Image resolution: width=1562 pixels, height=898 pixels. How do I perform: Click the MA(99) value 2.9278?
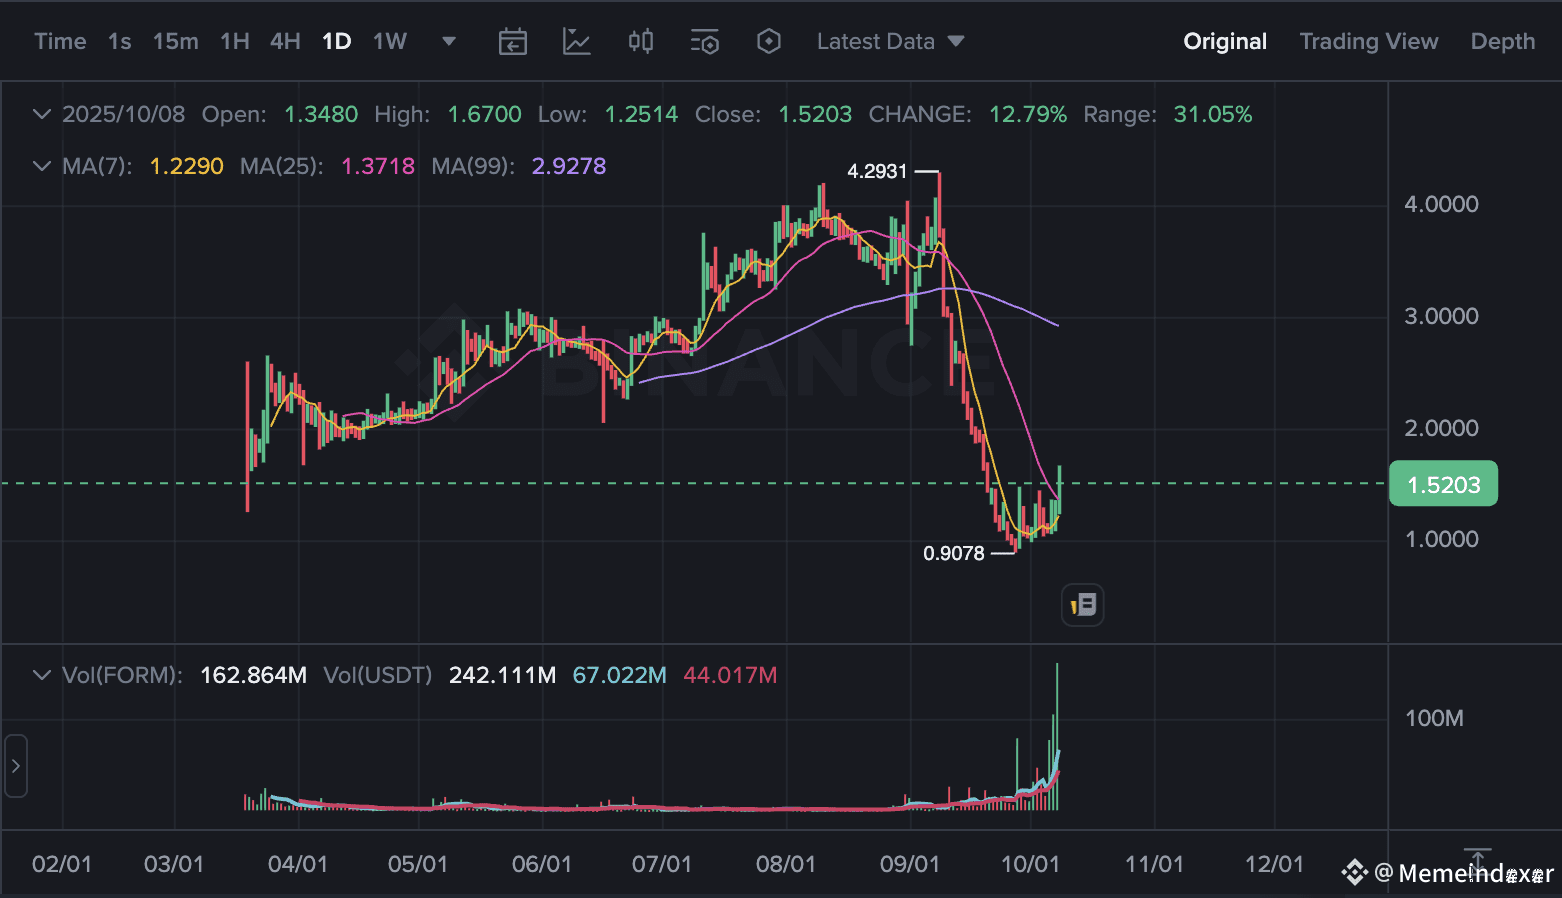tap(569, 166)
